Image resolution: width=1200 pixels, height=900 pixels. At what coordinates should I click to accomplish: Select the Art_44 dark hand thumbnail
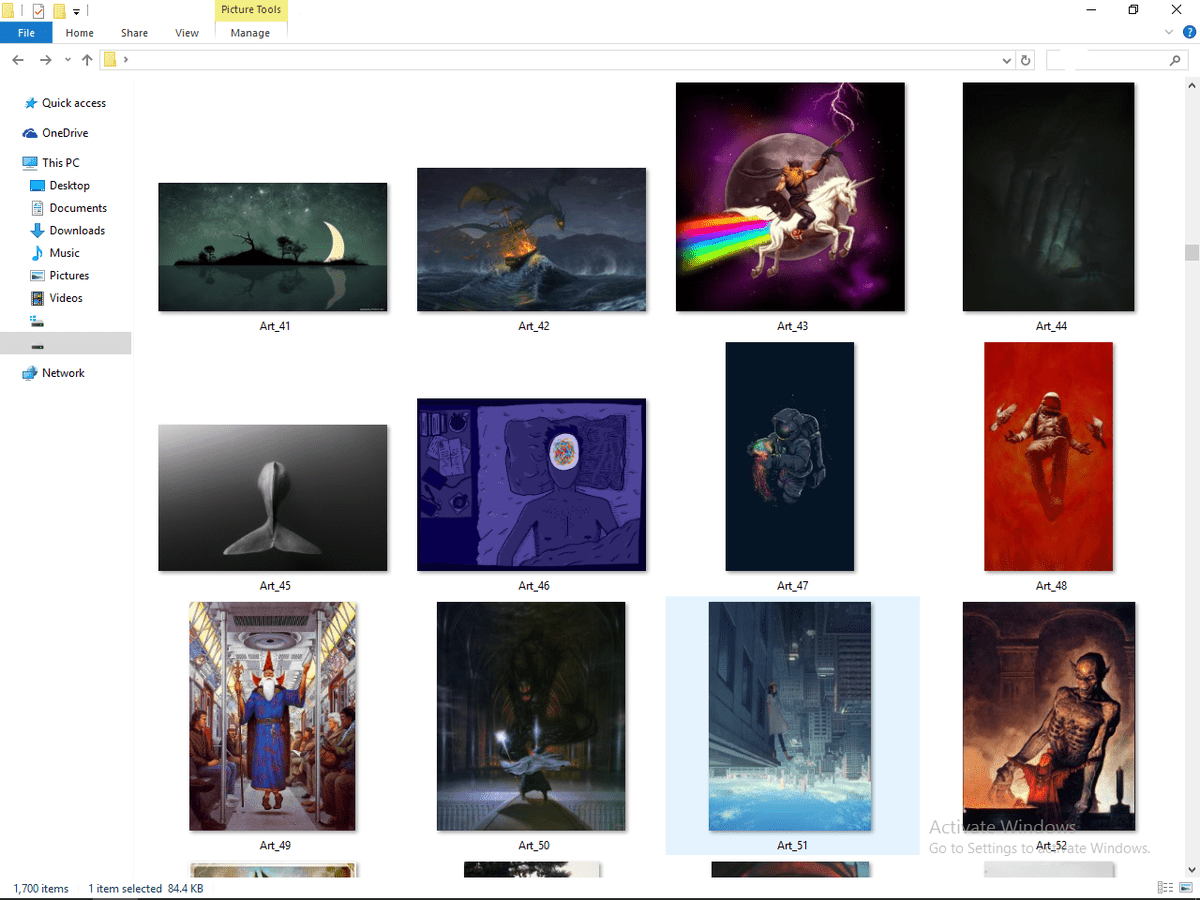[1048, 197]
